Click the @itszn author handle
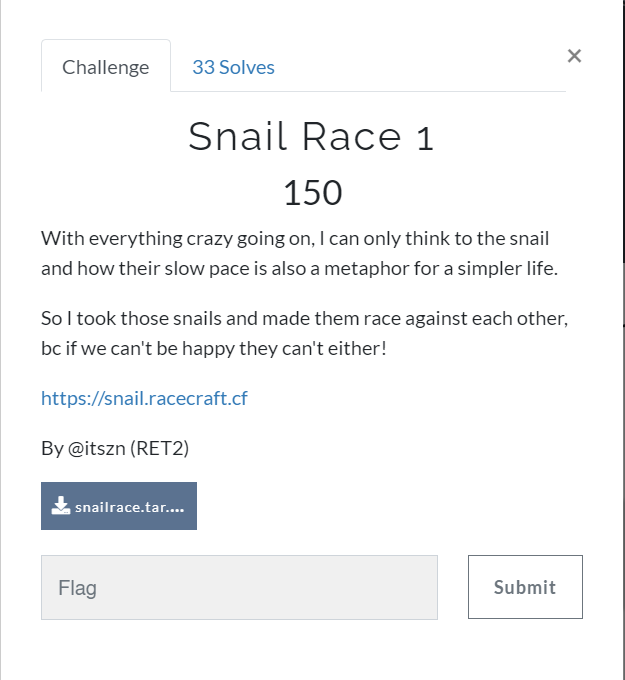625x680 pixels. click(x=97, y=448)
